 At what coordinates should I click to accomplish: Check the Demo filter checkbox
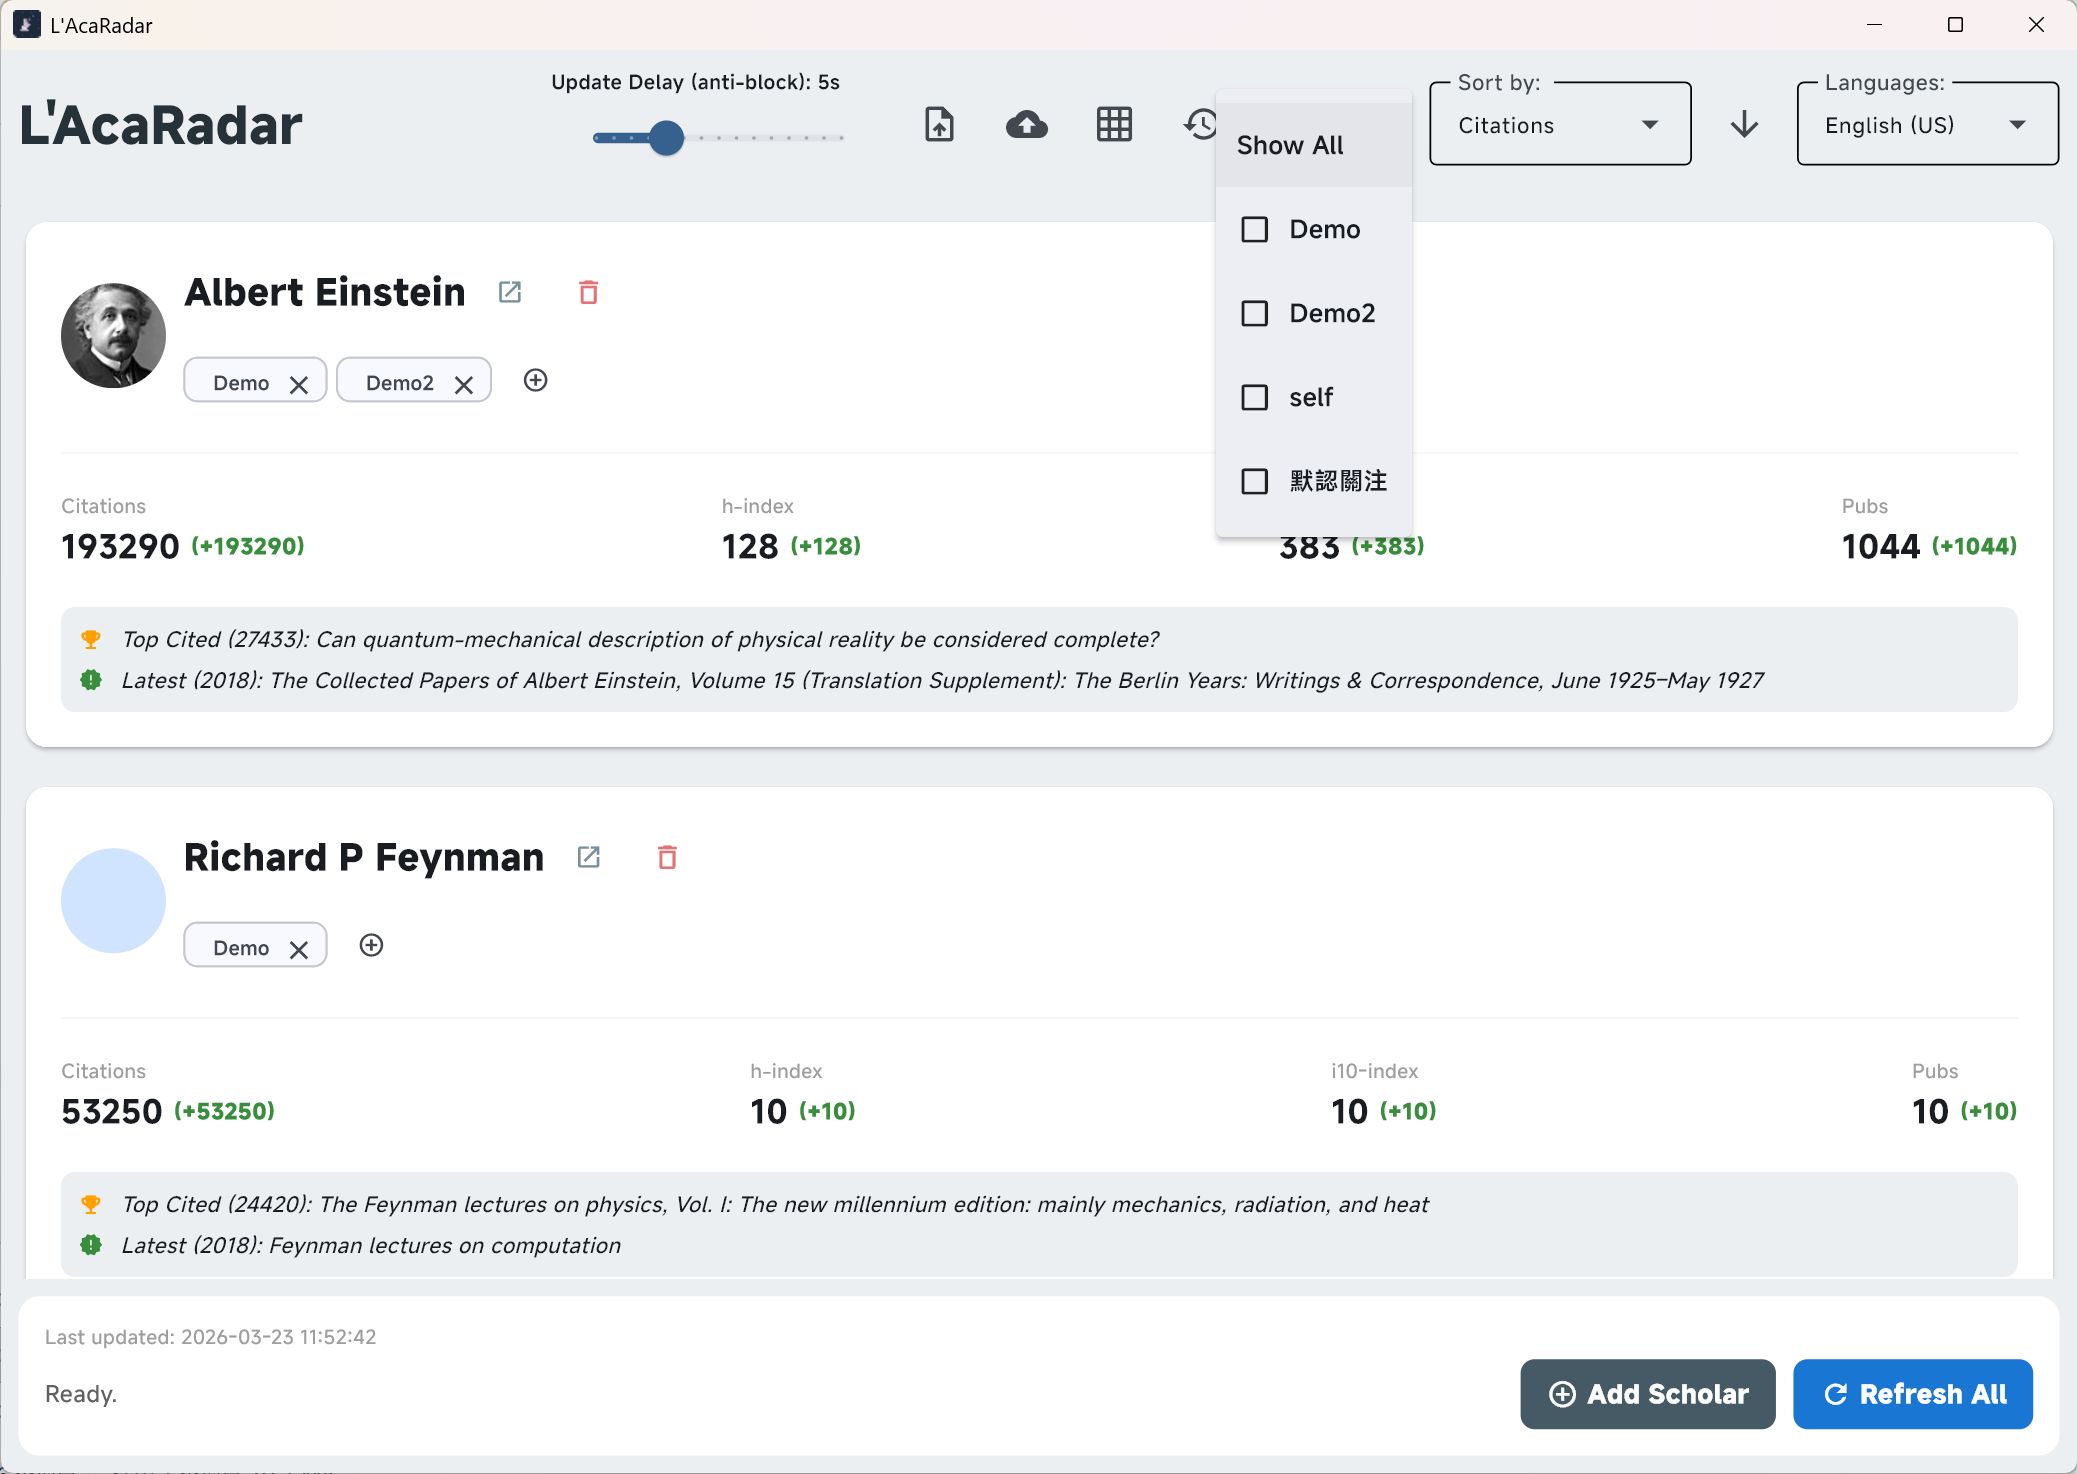(1255, 229)
